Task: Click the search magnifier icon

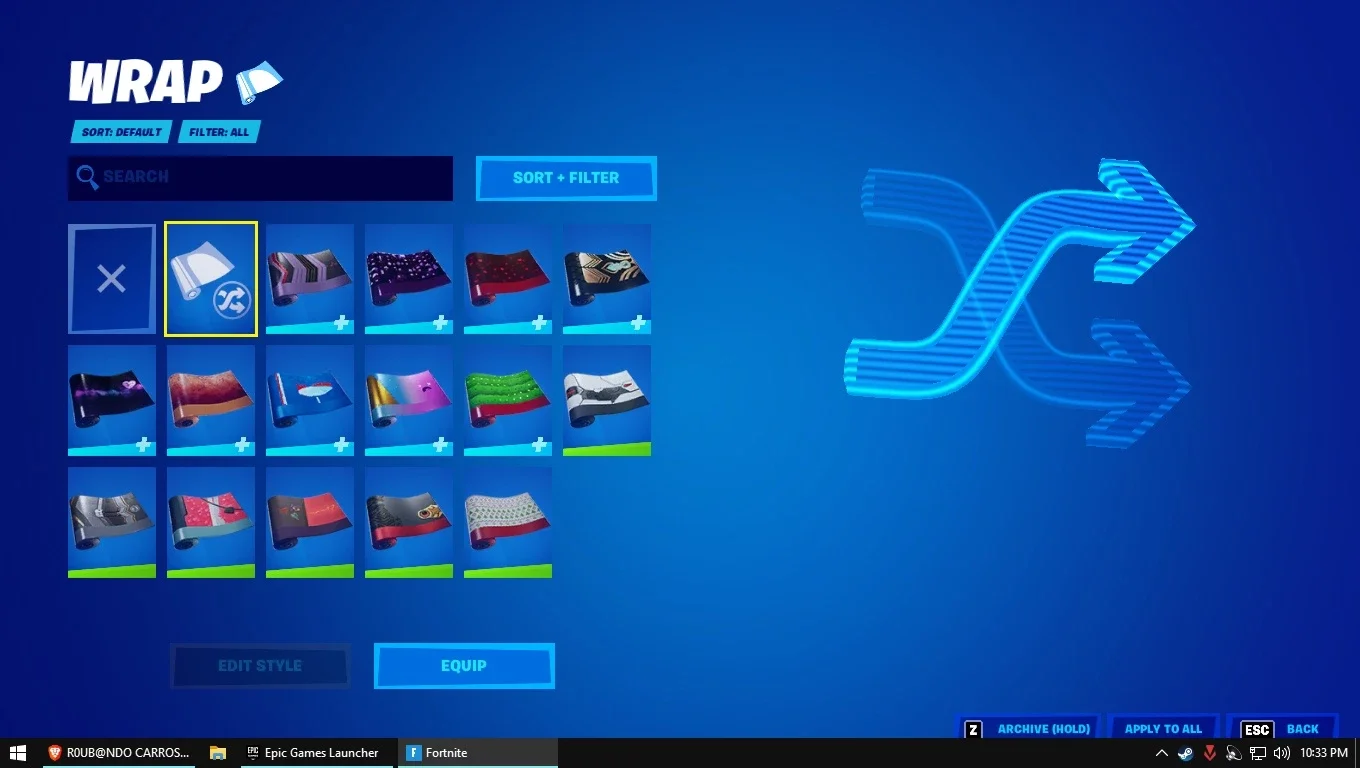Action: click(87, 177)
